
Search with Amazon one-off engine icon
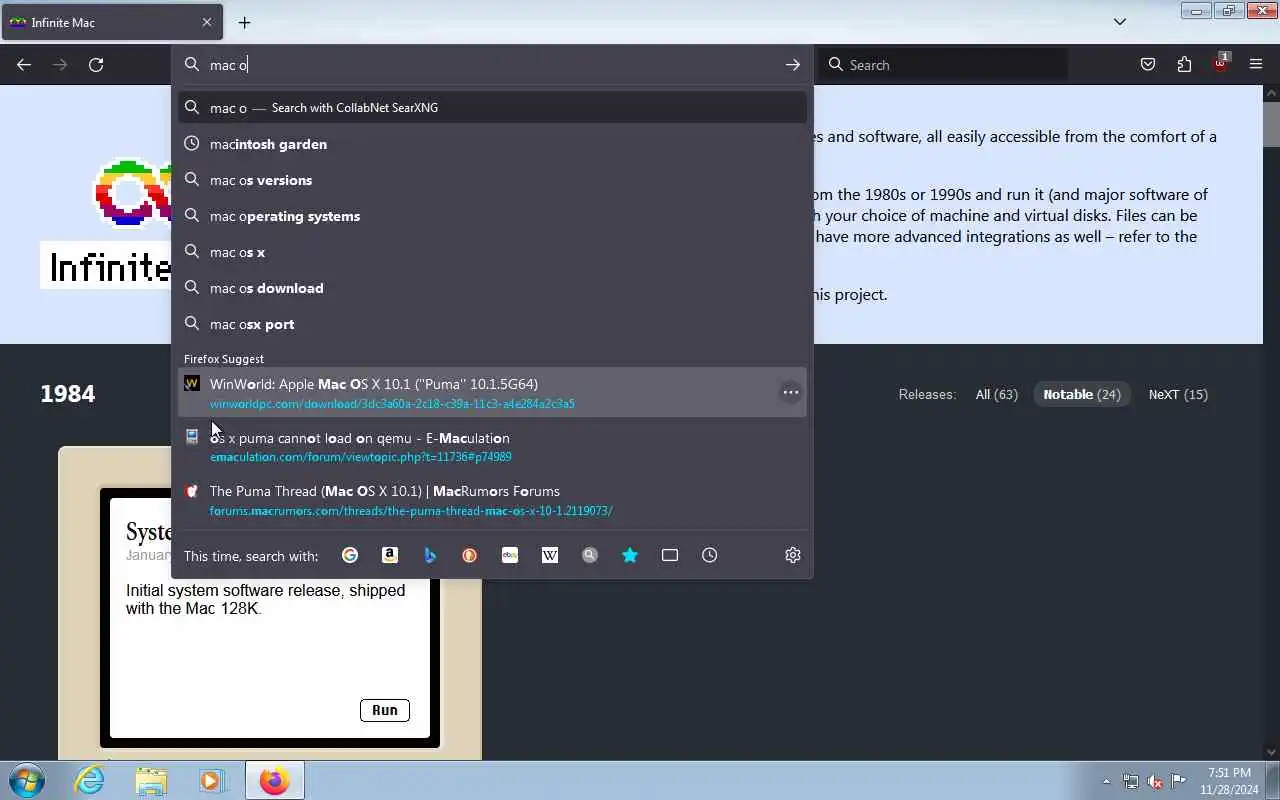tap(390, 555)
